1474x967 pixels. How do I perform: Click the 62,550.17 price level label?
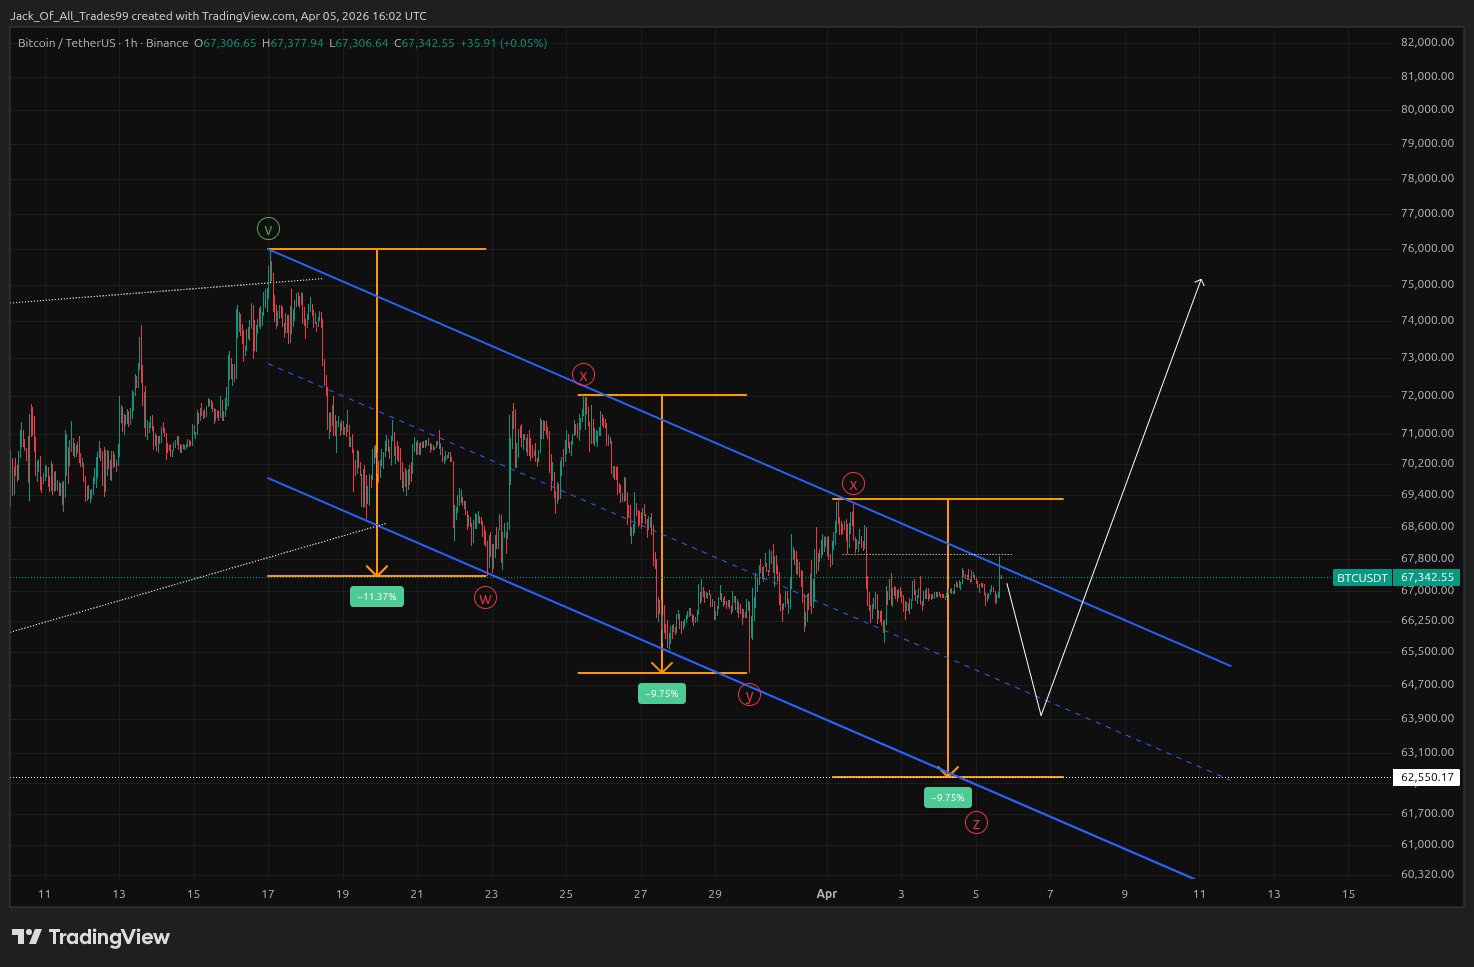[x=1426, y=777]
